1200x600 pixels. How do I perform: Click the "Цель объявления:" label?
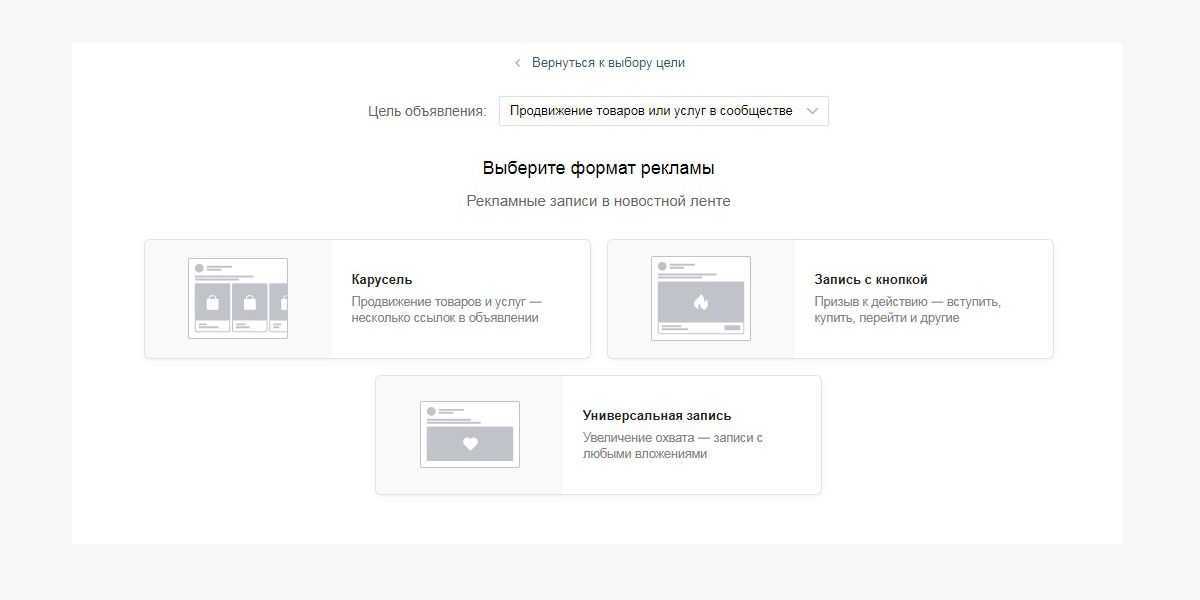(427, 111)
